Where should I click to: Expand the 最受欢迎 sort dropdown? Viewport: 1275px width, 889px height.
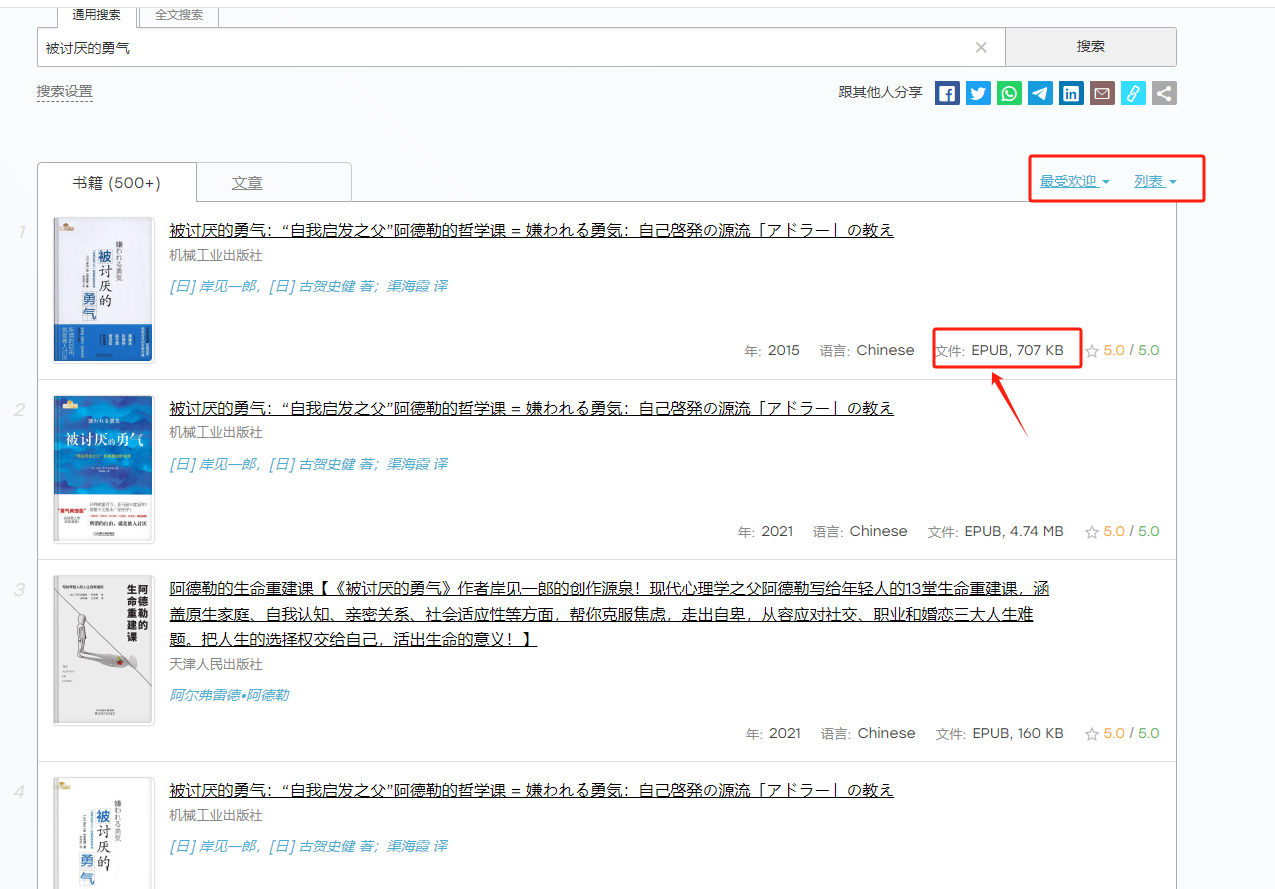tap(1074, 181)
